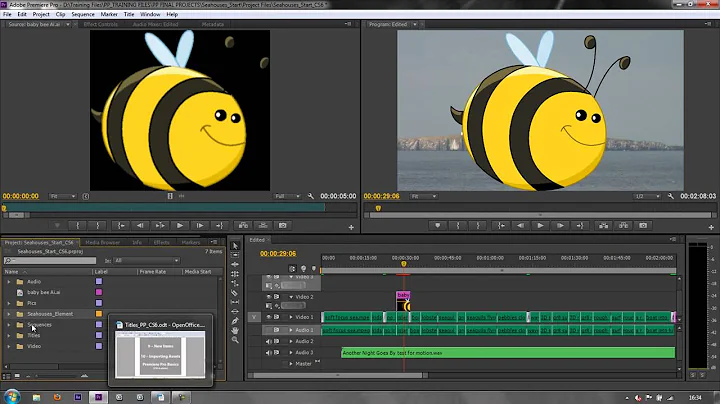Select the Slip tool
This screenshot has width=720, height=404.
pos(235,302)
